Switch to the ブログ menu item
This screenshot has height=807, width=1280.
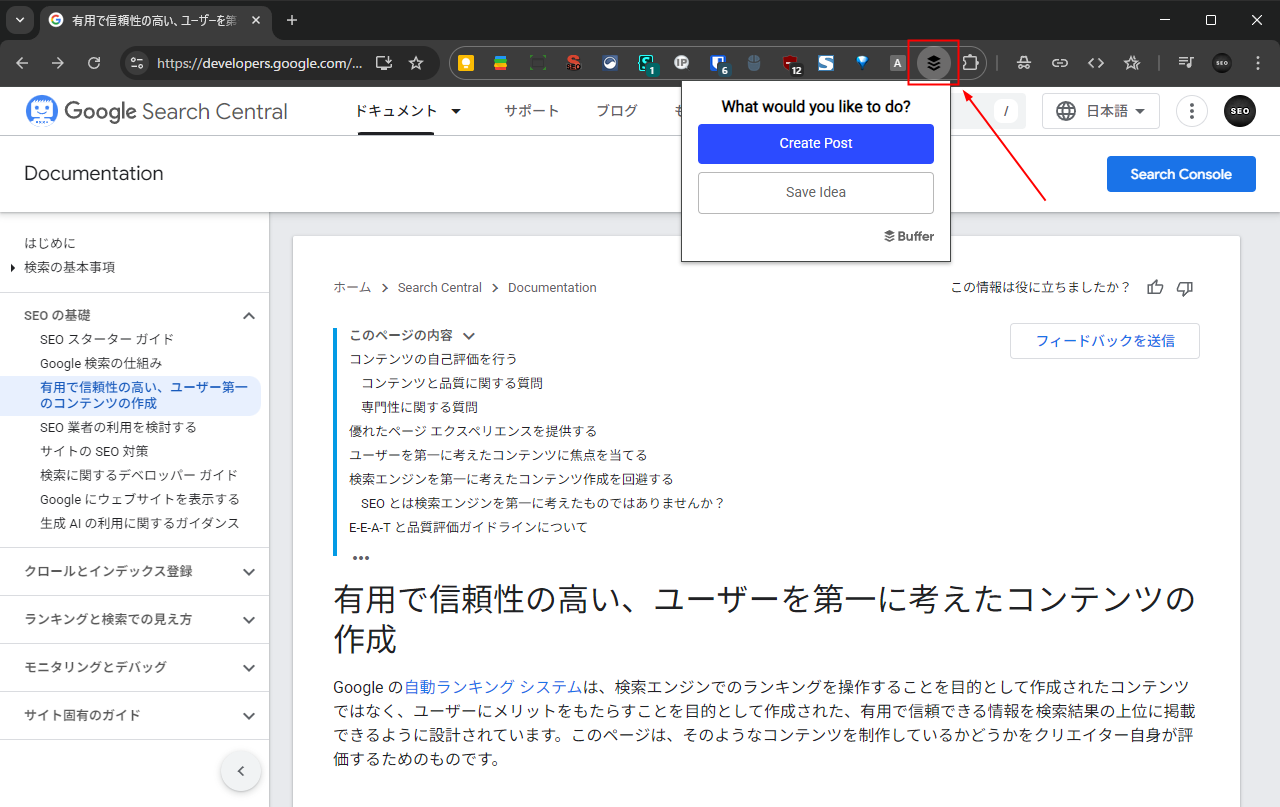click(x=616, y=111)
